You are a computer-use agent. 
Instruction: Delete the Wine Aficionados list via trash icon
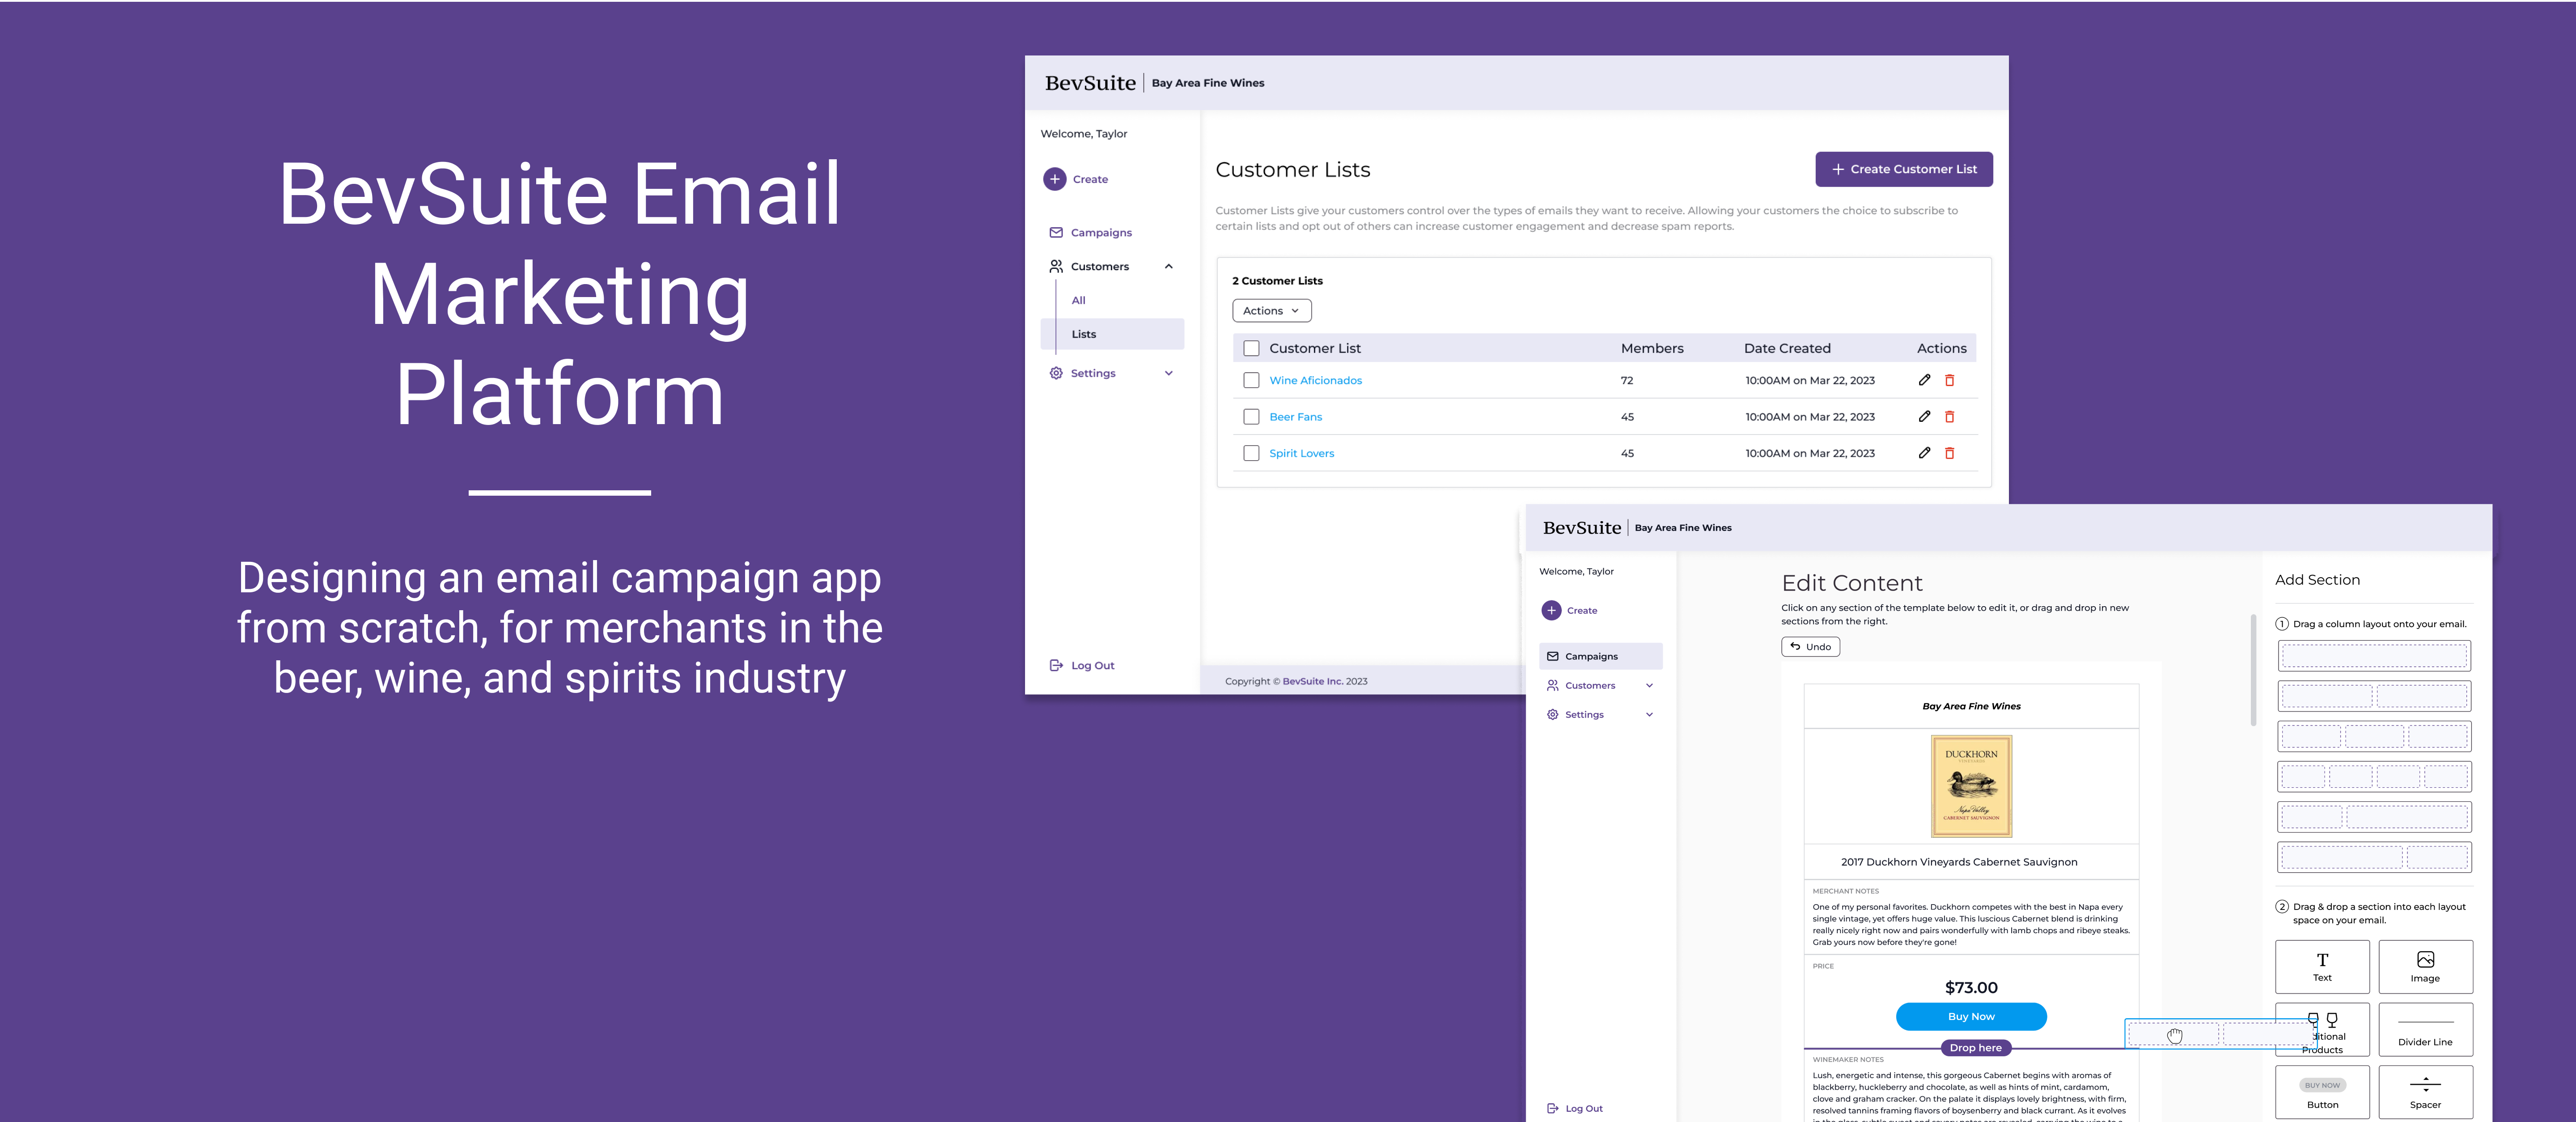point(1949,380)
